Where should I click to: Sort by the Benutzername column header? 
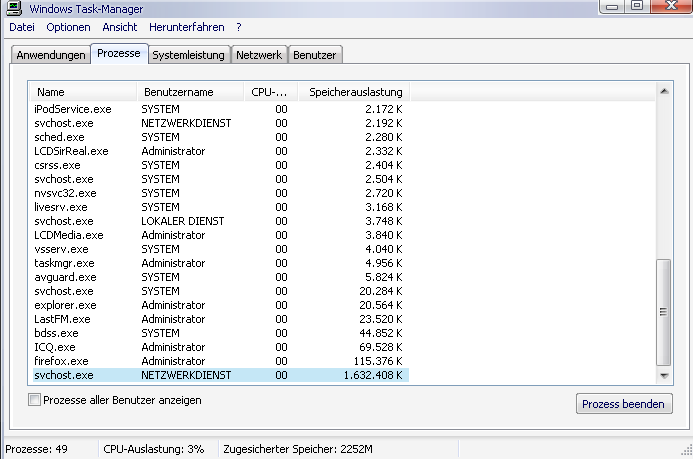(190, 92)
